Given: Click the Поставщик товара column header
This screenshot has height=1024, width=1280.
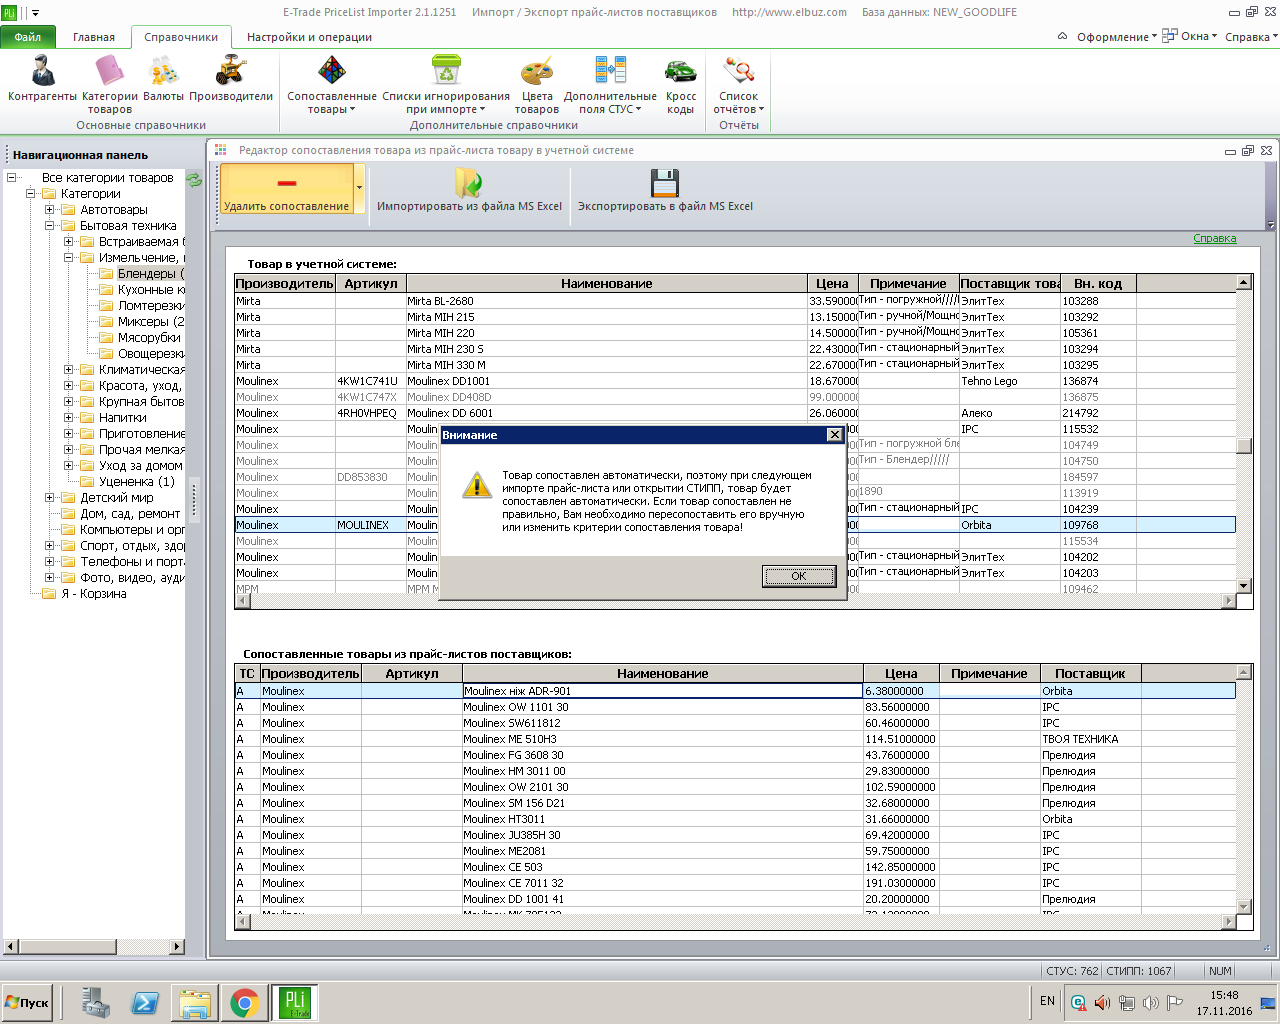Looking at the screenshot, I should pyautogui.click(x=1010, y=284).
